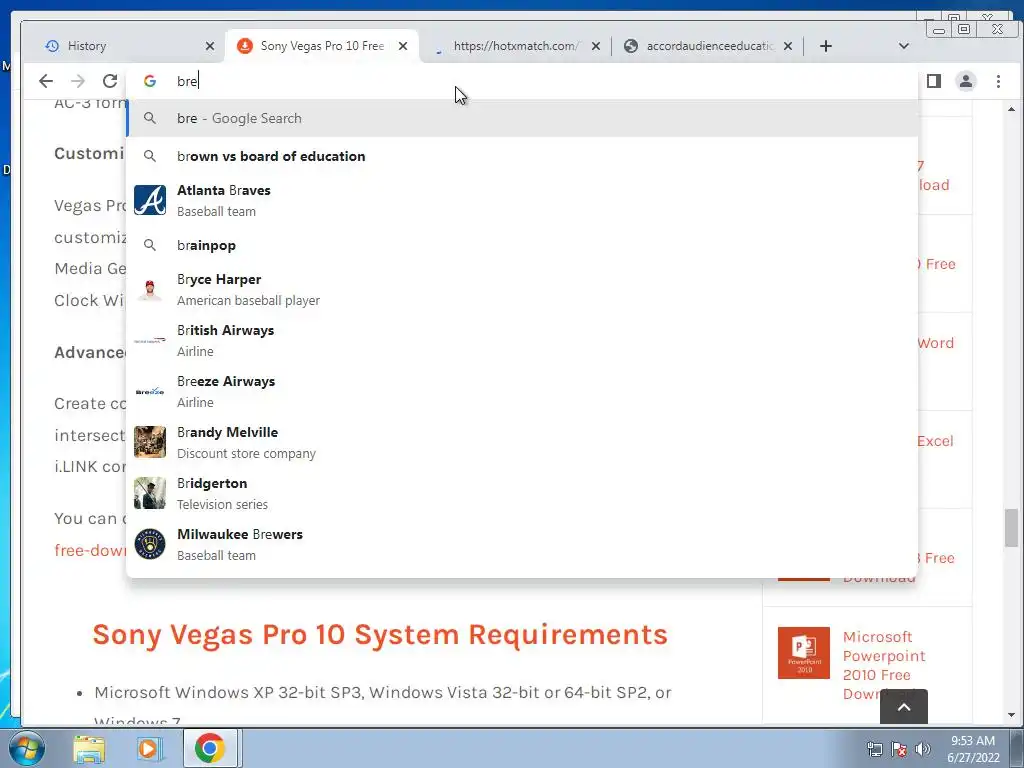Open the partially hidden Word sidebar link
Viewport: 1024px width, 768px height.
coord(935,343)
